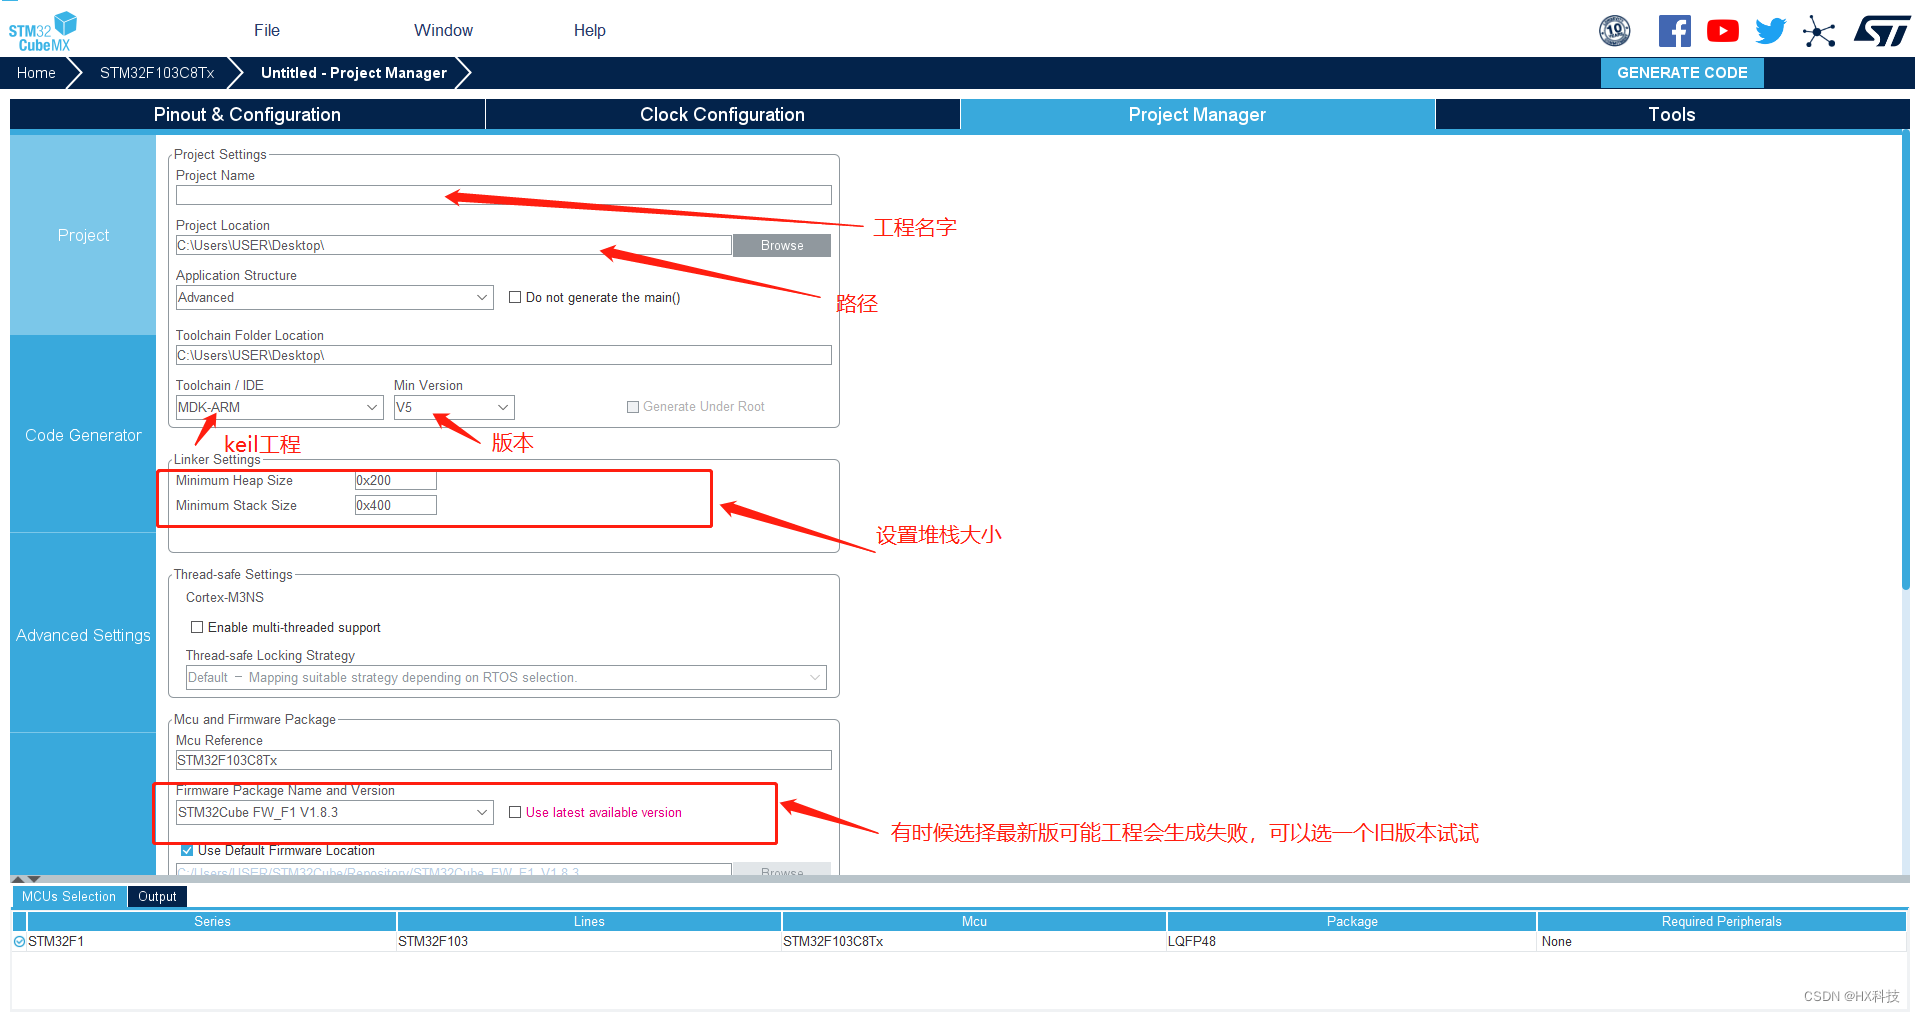Open Thread-safe Locking Strategy dropdown

point(506,677)
